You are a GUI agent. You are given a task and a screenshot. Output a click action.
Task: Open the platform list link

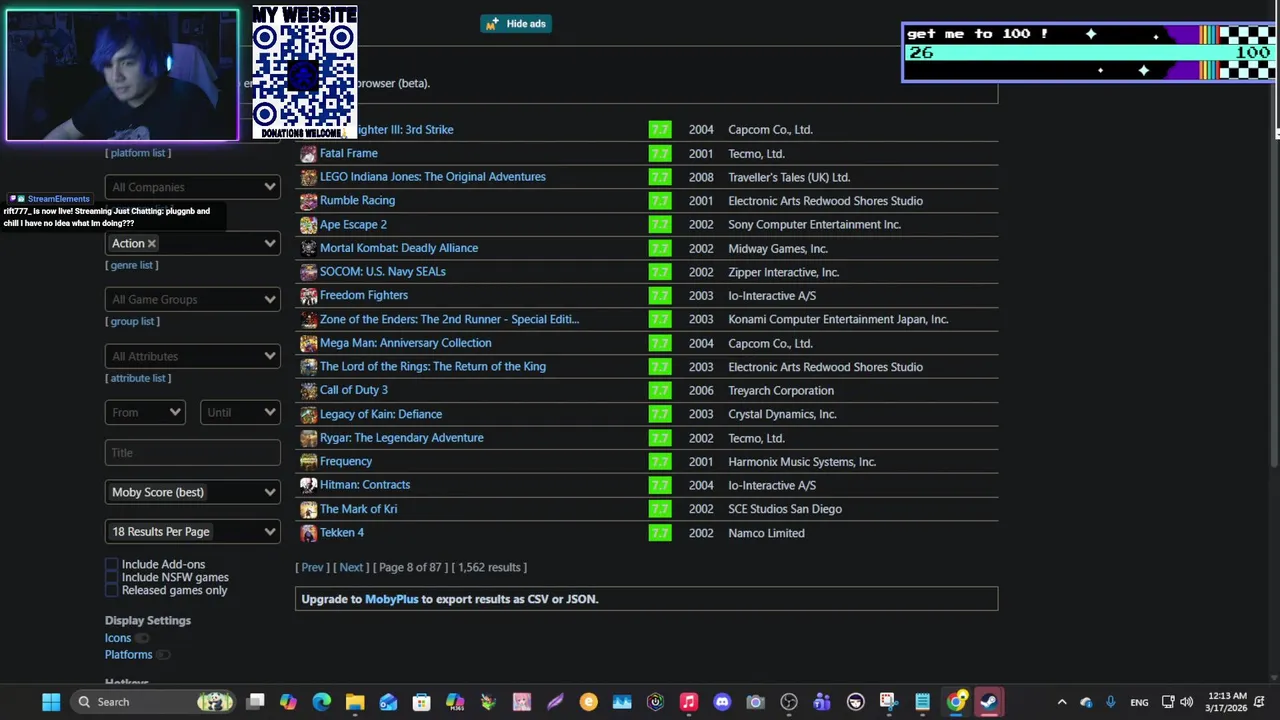click(x=138, y=153)
